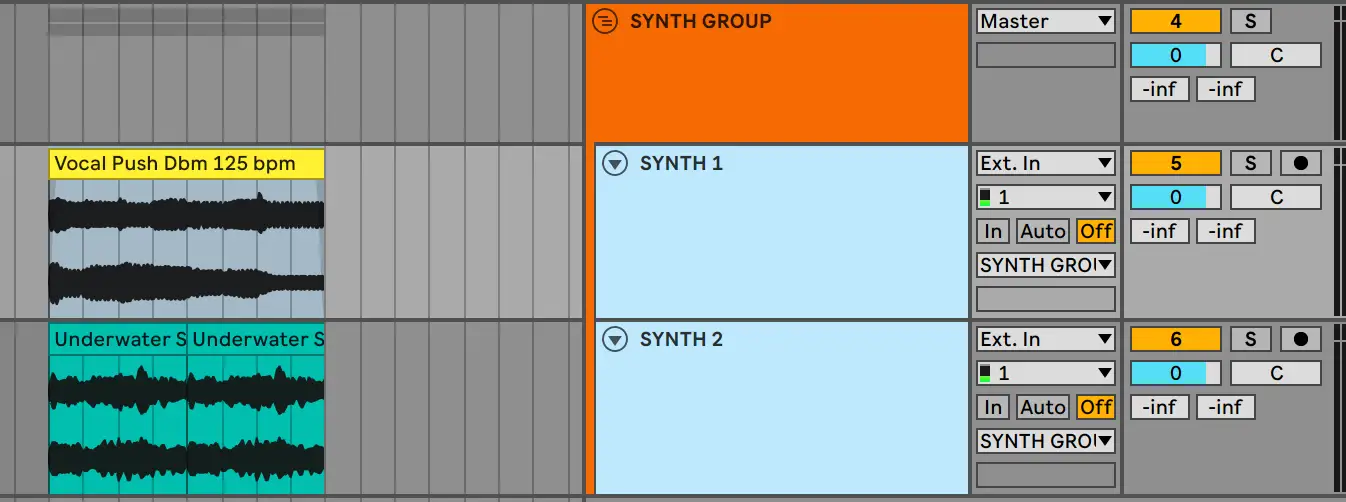The width and height of the screenshot is (1346, 502).
Task: Arm SYNTH 2 track for recording
Action: (1300, 339)
